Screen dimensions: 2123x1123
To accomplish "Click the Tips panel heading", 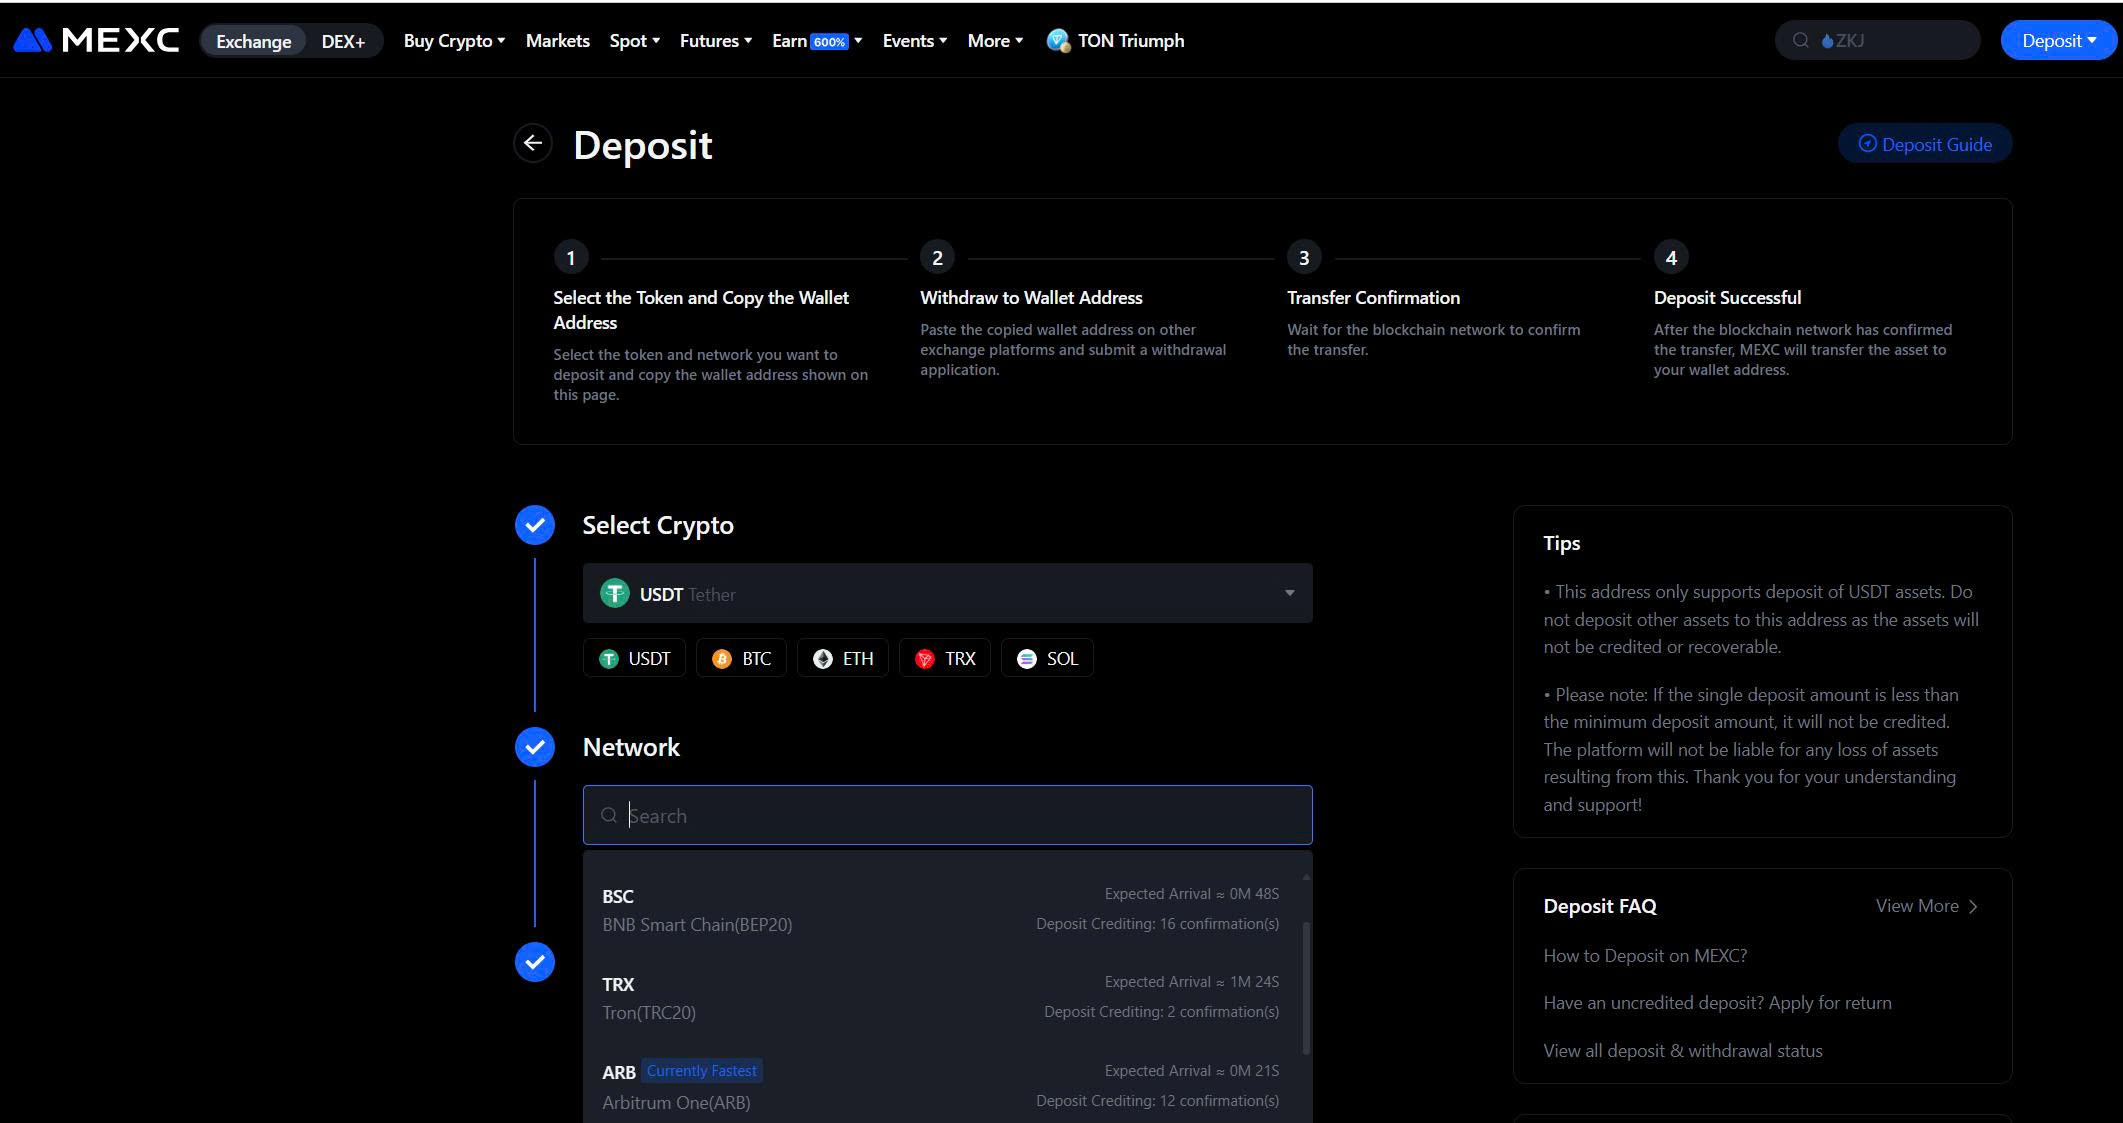I will coord(1561,543).
